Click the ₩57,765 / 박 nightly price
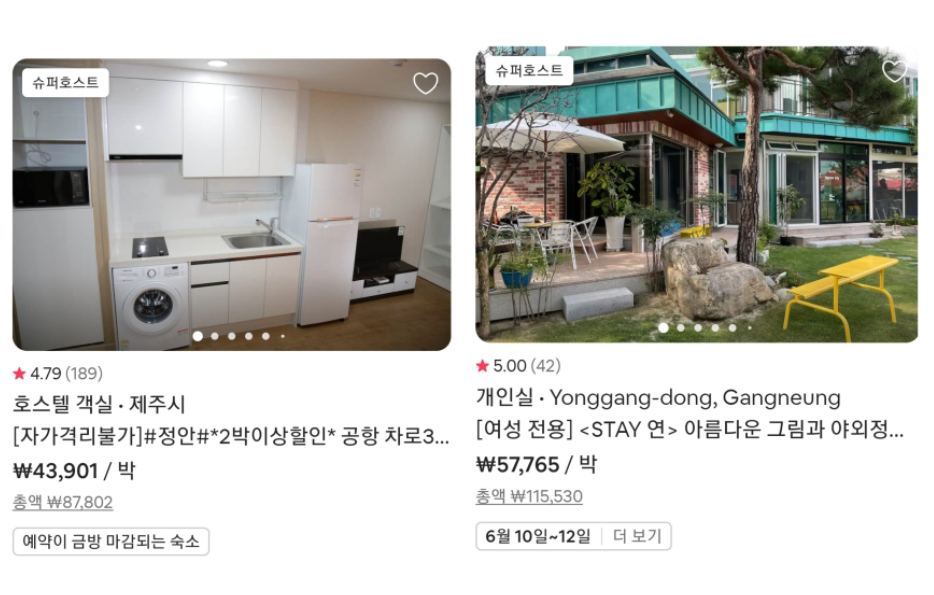The width and height of the screenshot is (934, 595). (x=536, y=464)
